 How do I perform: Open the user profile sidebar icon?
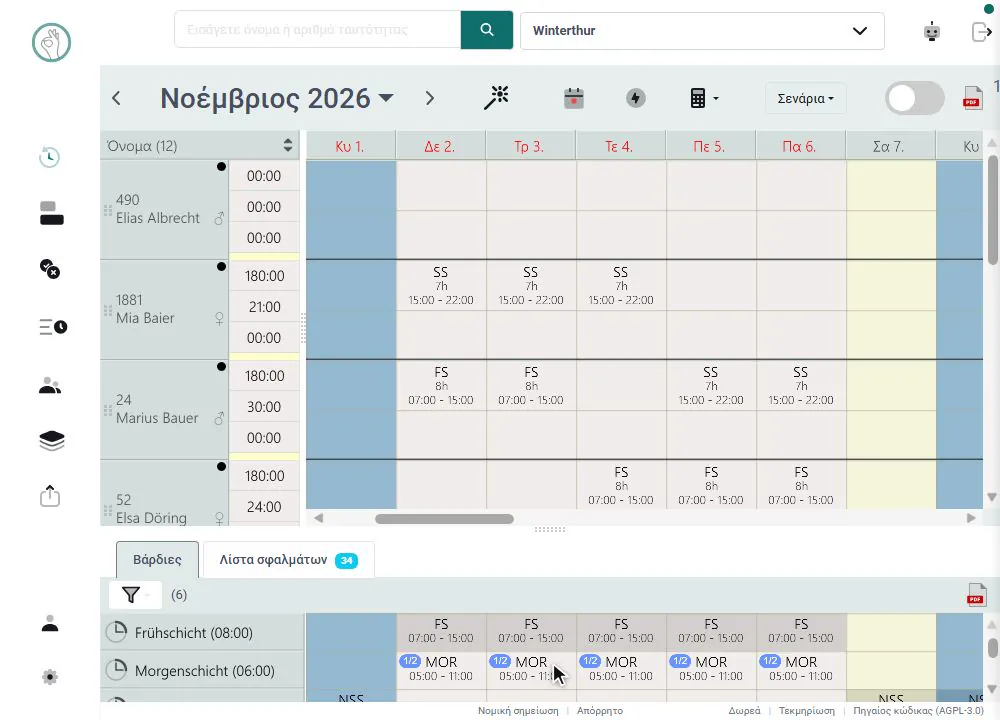coord(50,623)
